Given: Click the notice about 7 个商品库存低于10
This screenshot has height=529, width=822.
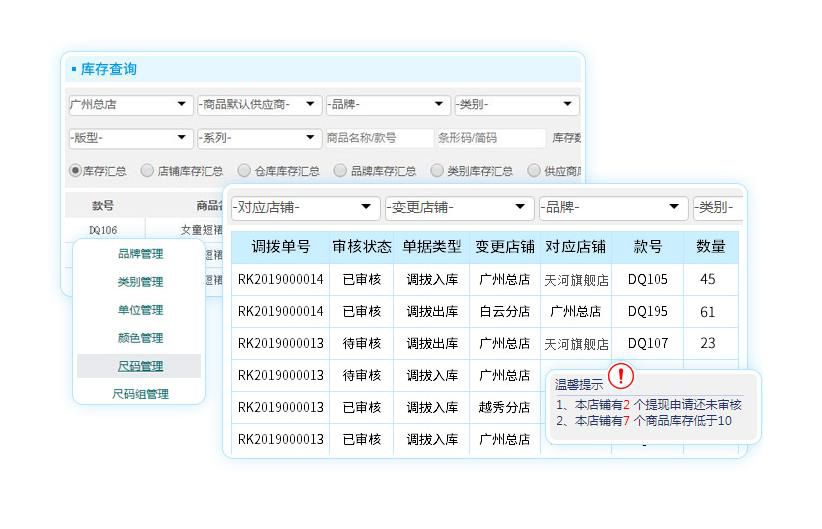Looking at the screenshot, I should 644,420.
